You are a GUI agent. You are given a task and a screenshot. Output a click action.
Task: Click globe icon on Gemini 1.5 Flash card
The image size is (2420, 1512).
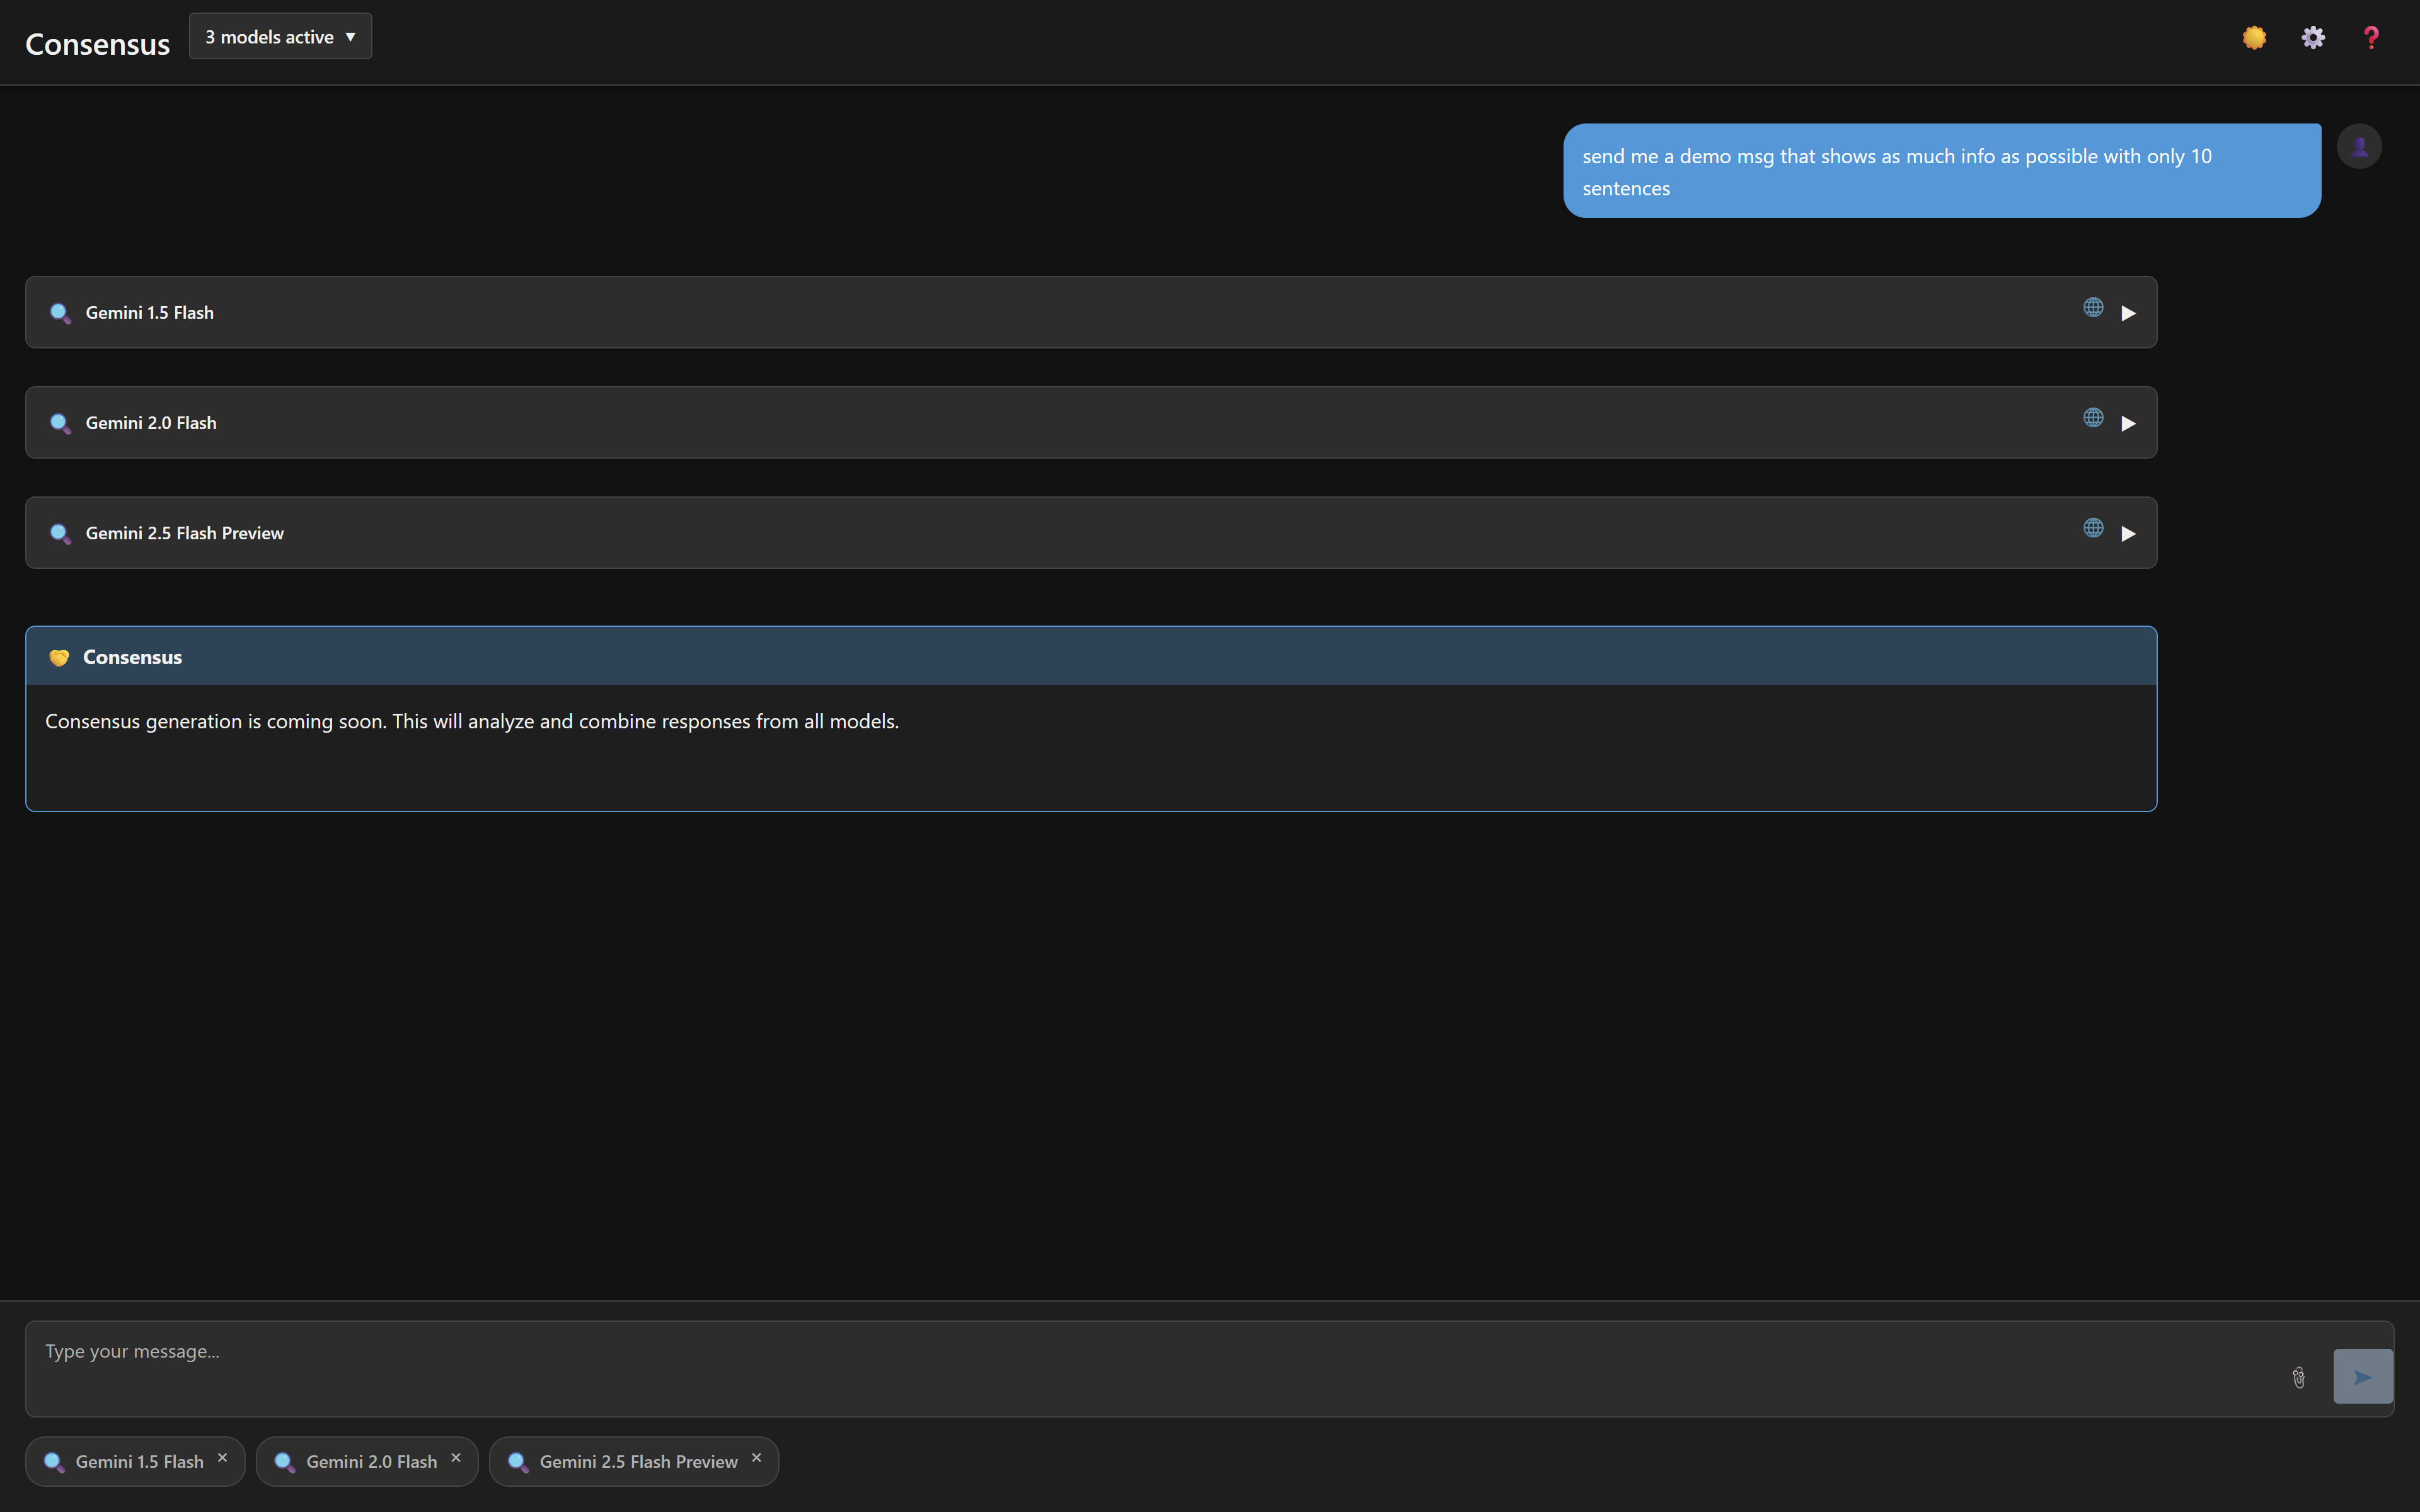pos(2093,308)
